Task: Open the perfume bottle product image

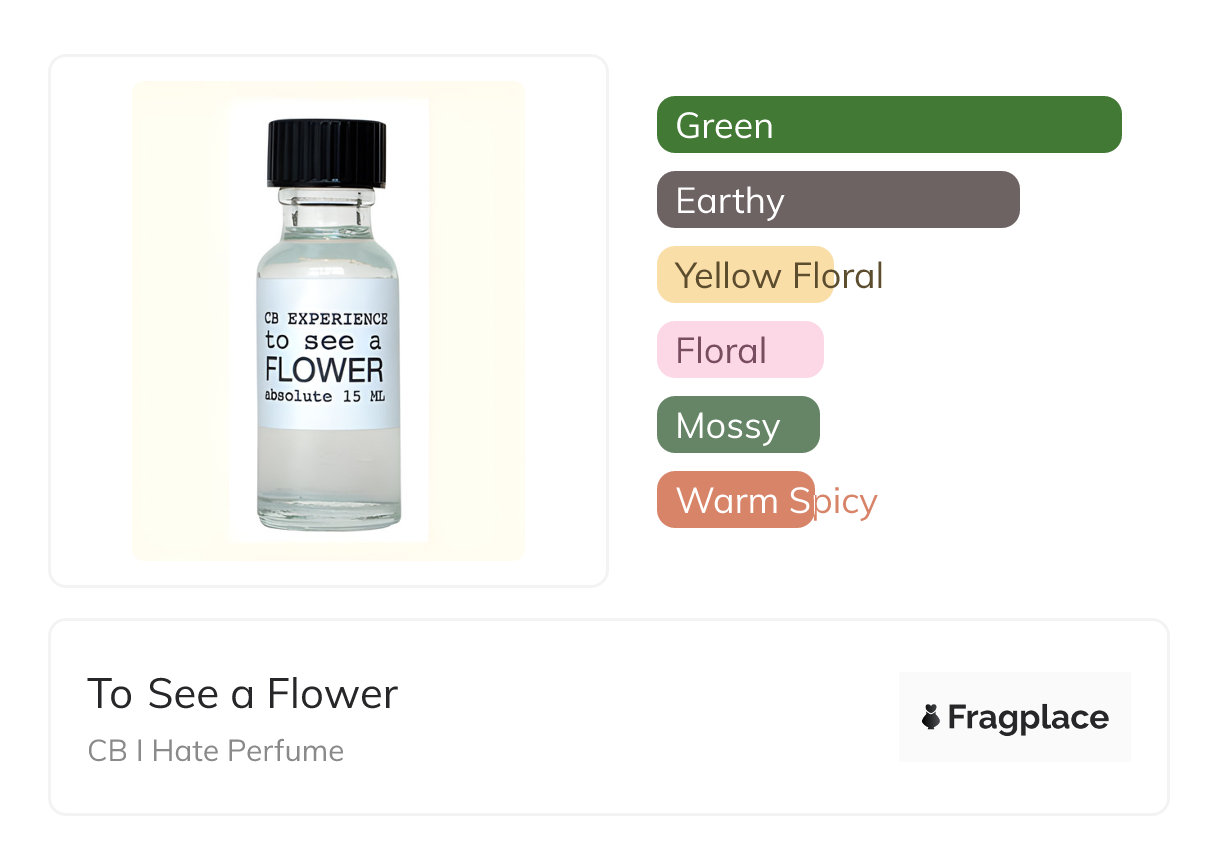Action: (x=329, y=320)
